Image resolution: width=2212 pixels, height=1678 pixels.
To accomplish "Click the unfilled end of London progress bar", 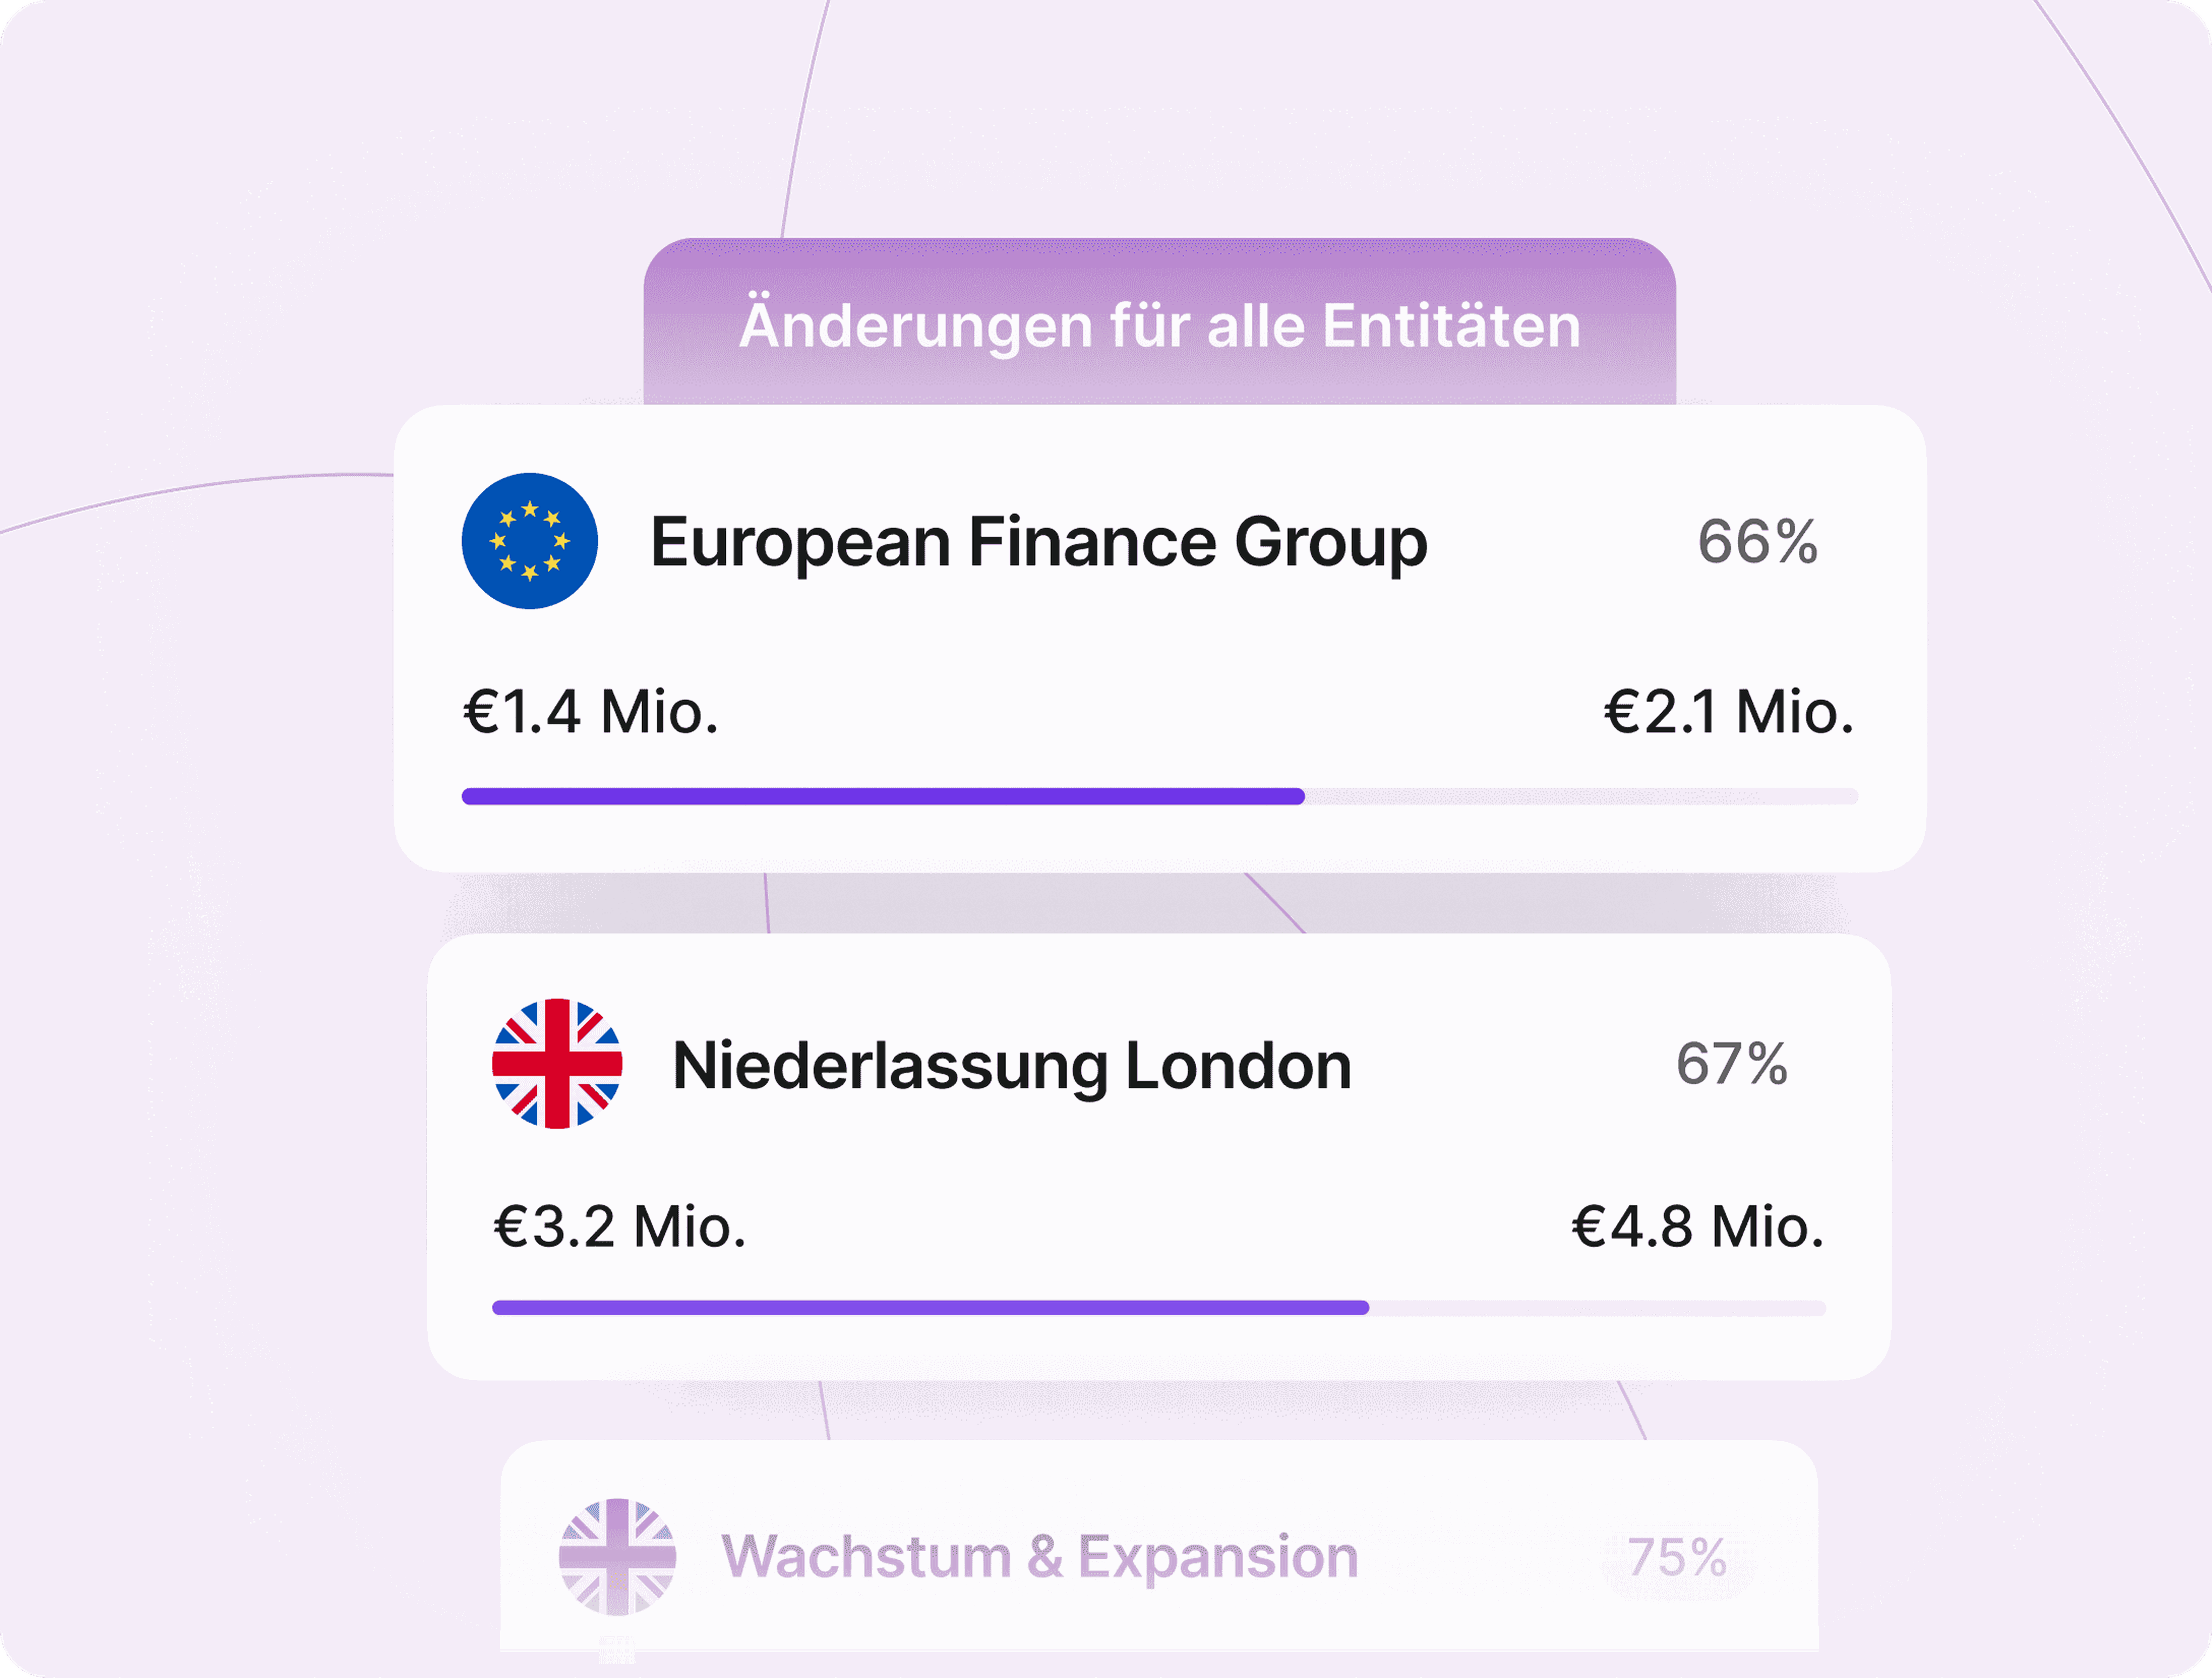I will coord(1597,1307).
